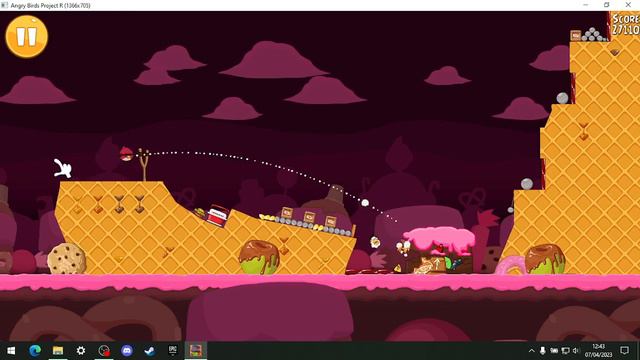Click the pink frosted donut
This screenshot has width=640, height=360.
coord(510,265)
